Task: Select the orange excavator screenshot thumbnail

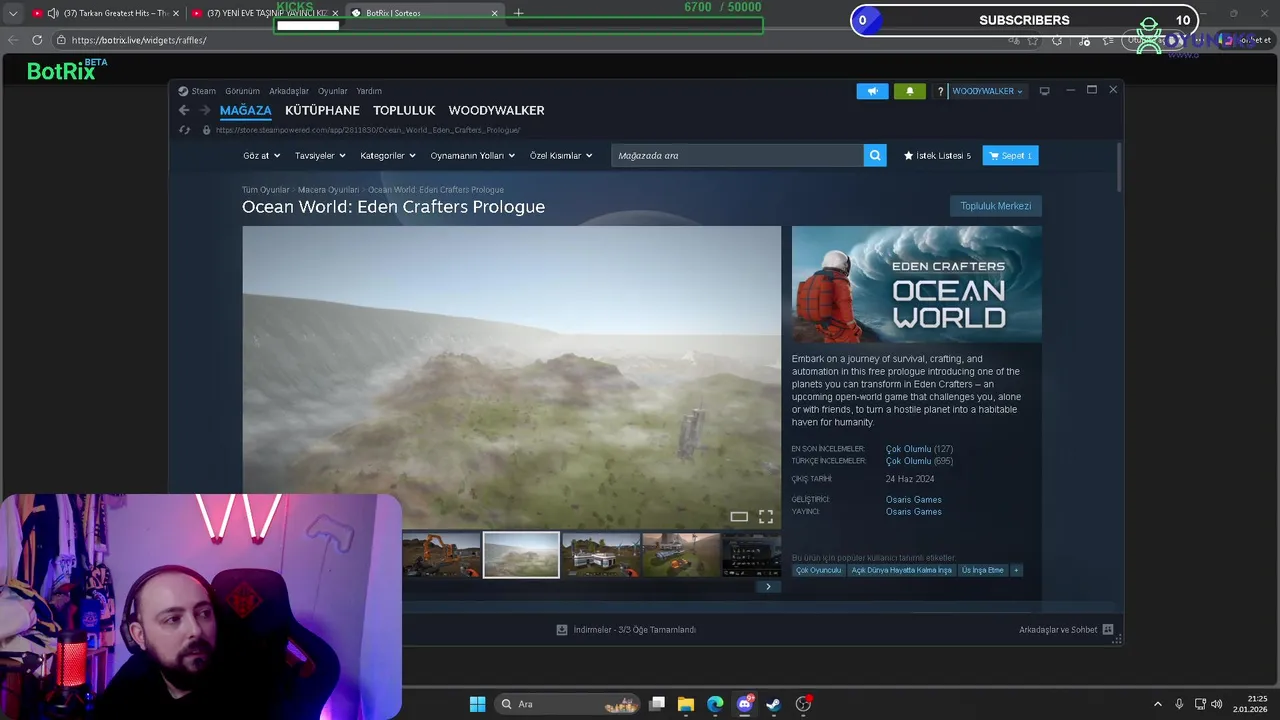Action: [x=441, y=555]
